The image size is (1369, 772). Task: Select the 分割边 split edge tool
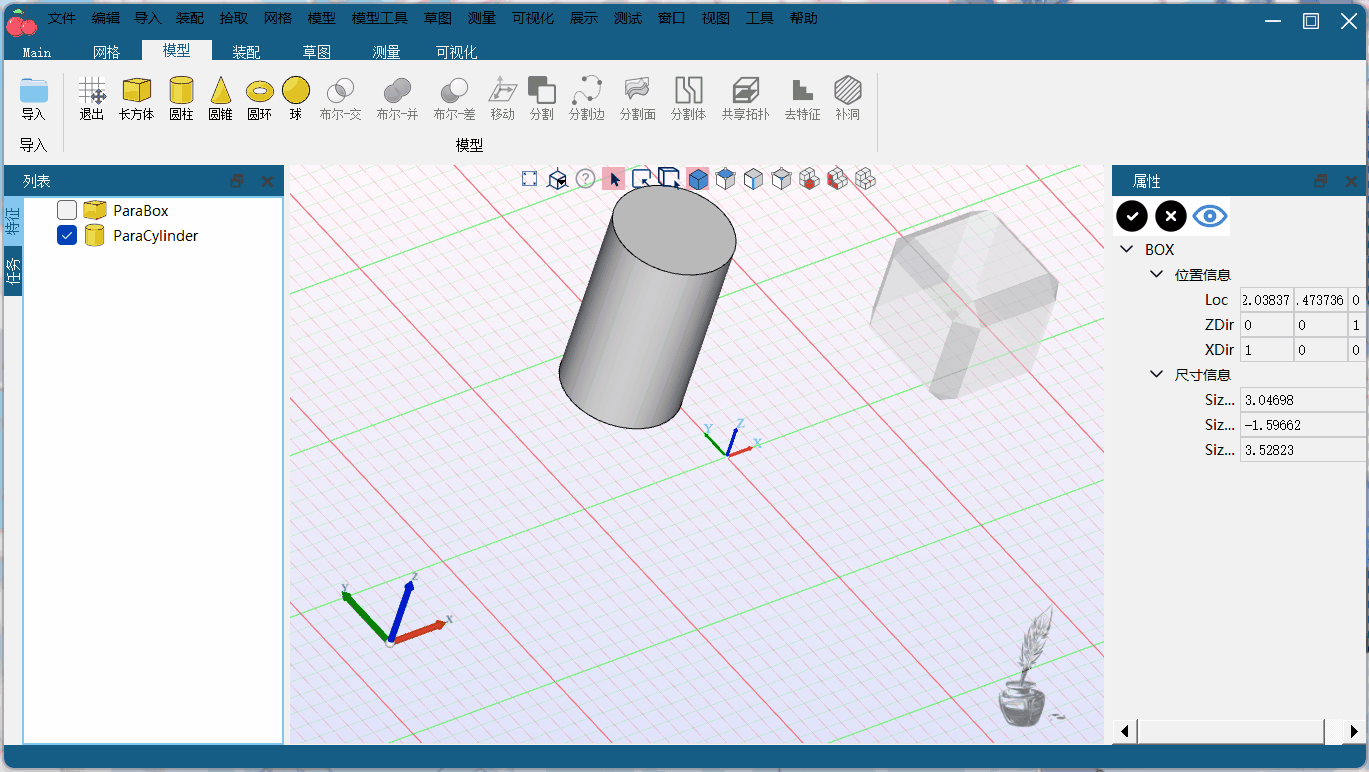tap(586, 90)
